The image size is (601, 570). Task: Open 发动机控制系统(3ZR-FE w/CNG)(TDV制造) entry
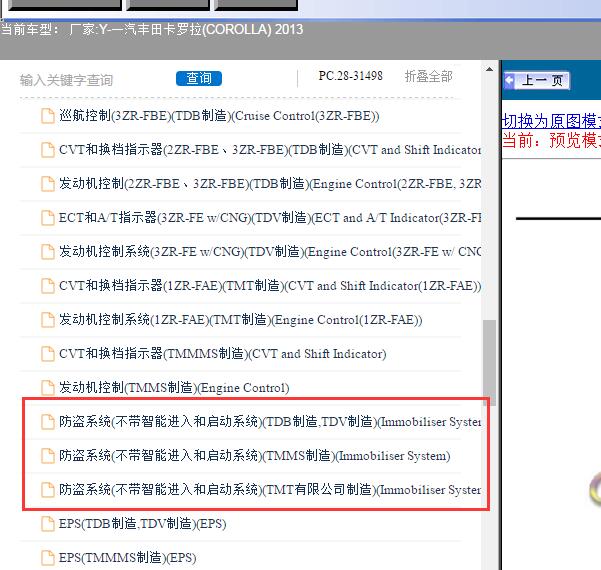point(270,252)
